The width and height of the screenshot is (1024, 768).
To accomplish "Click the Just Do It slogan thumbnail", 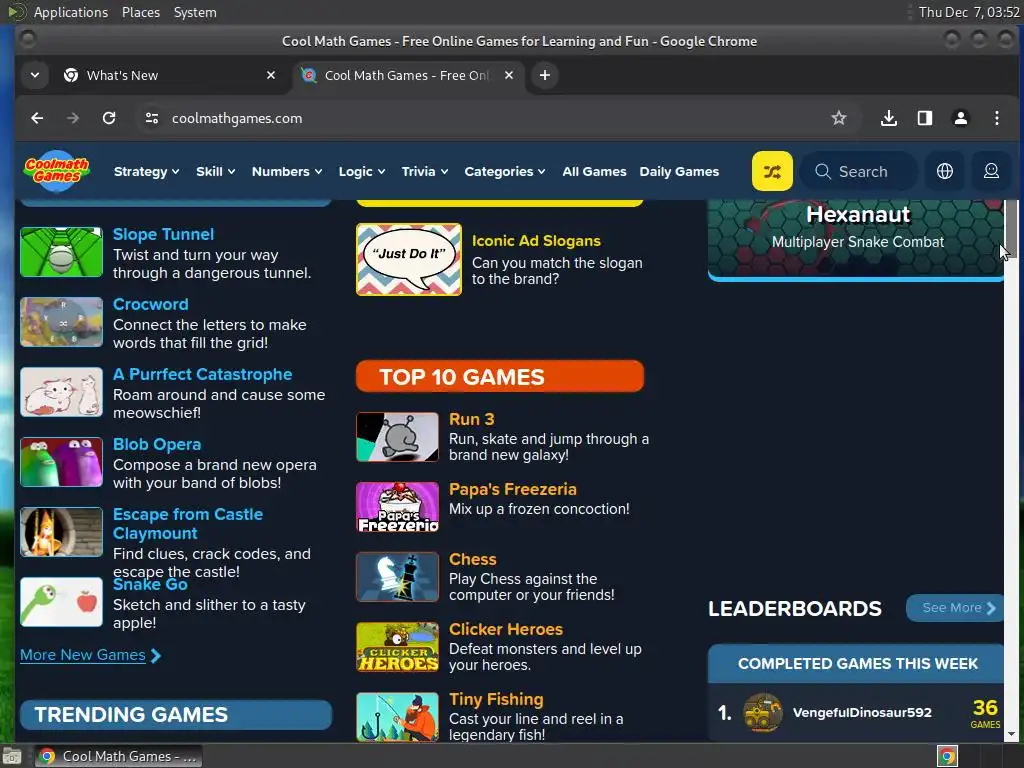I will [409, 259].
